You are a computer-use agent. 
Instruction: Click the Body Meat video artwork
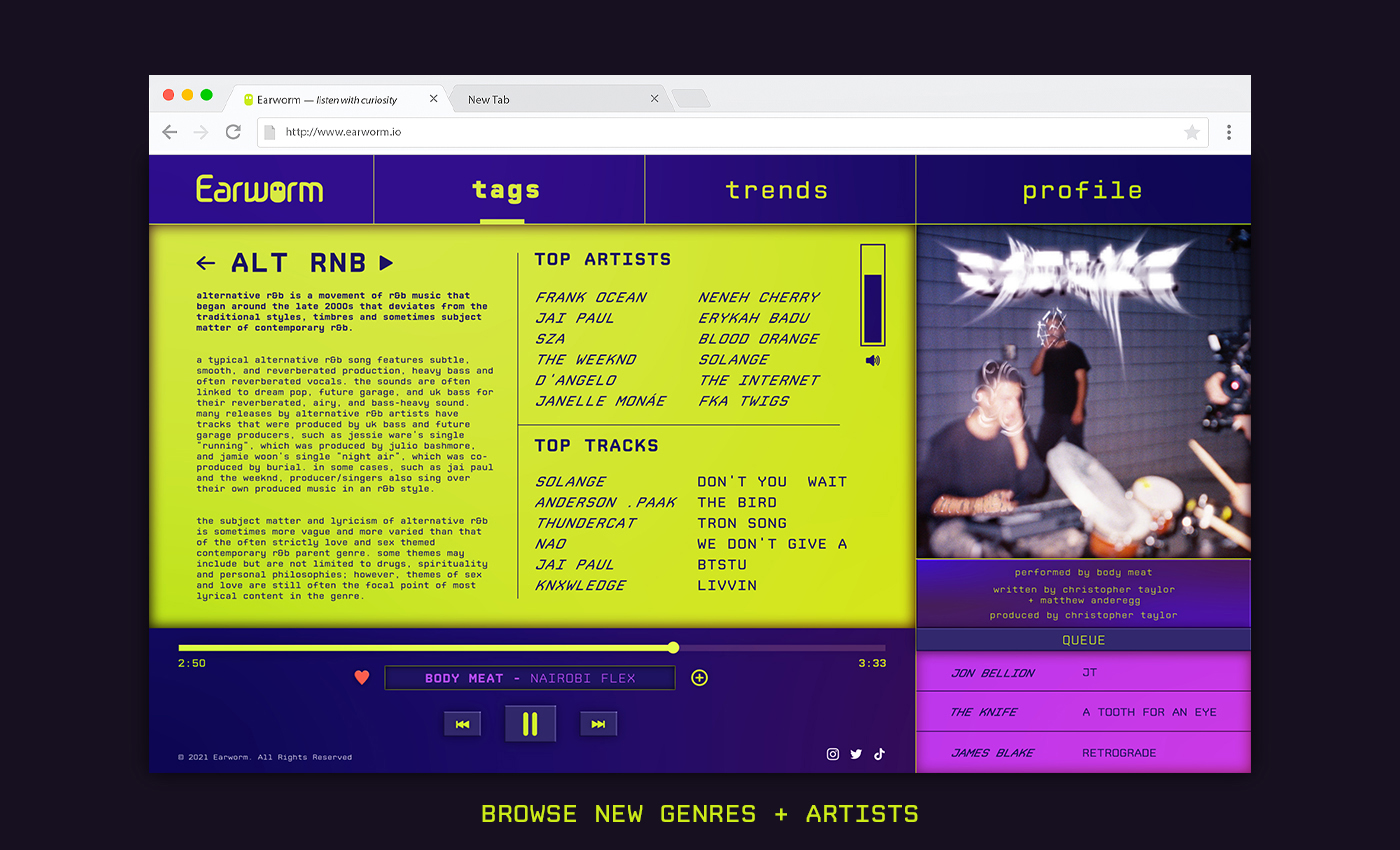(1083, 392)
